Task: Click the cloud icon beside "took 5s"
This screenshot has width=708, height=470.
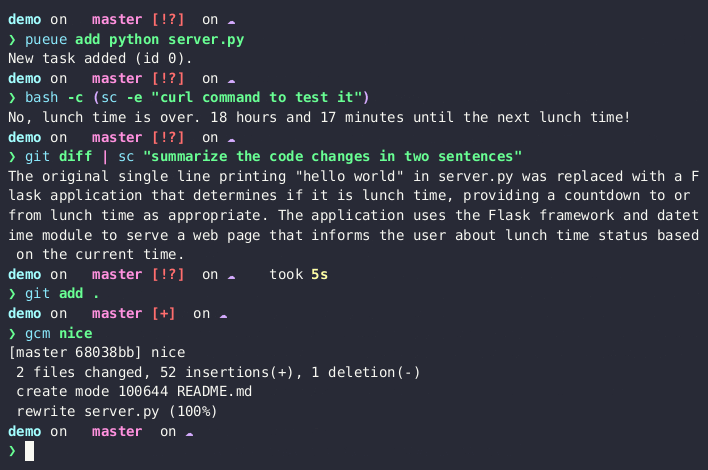Action: (x=231, y=274)
